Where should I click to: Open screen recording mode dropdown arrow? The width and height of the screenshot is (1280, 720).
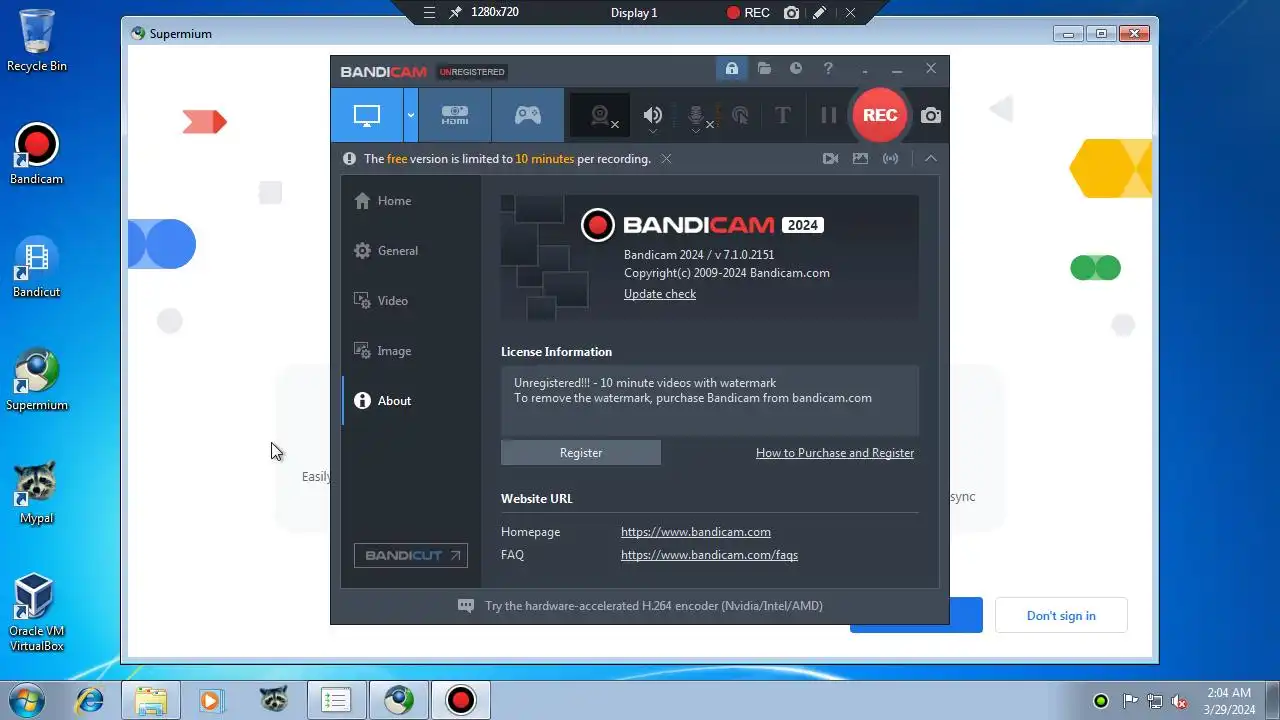point(410,115)
